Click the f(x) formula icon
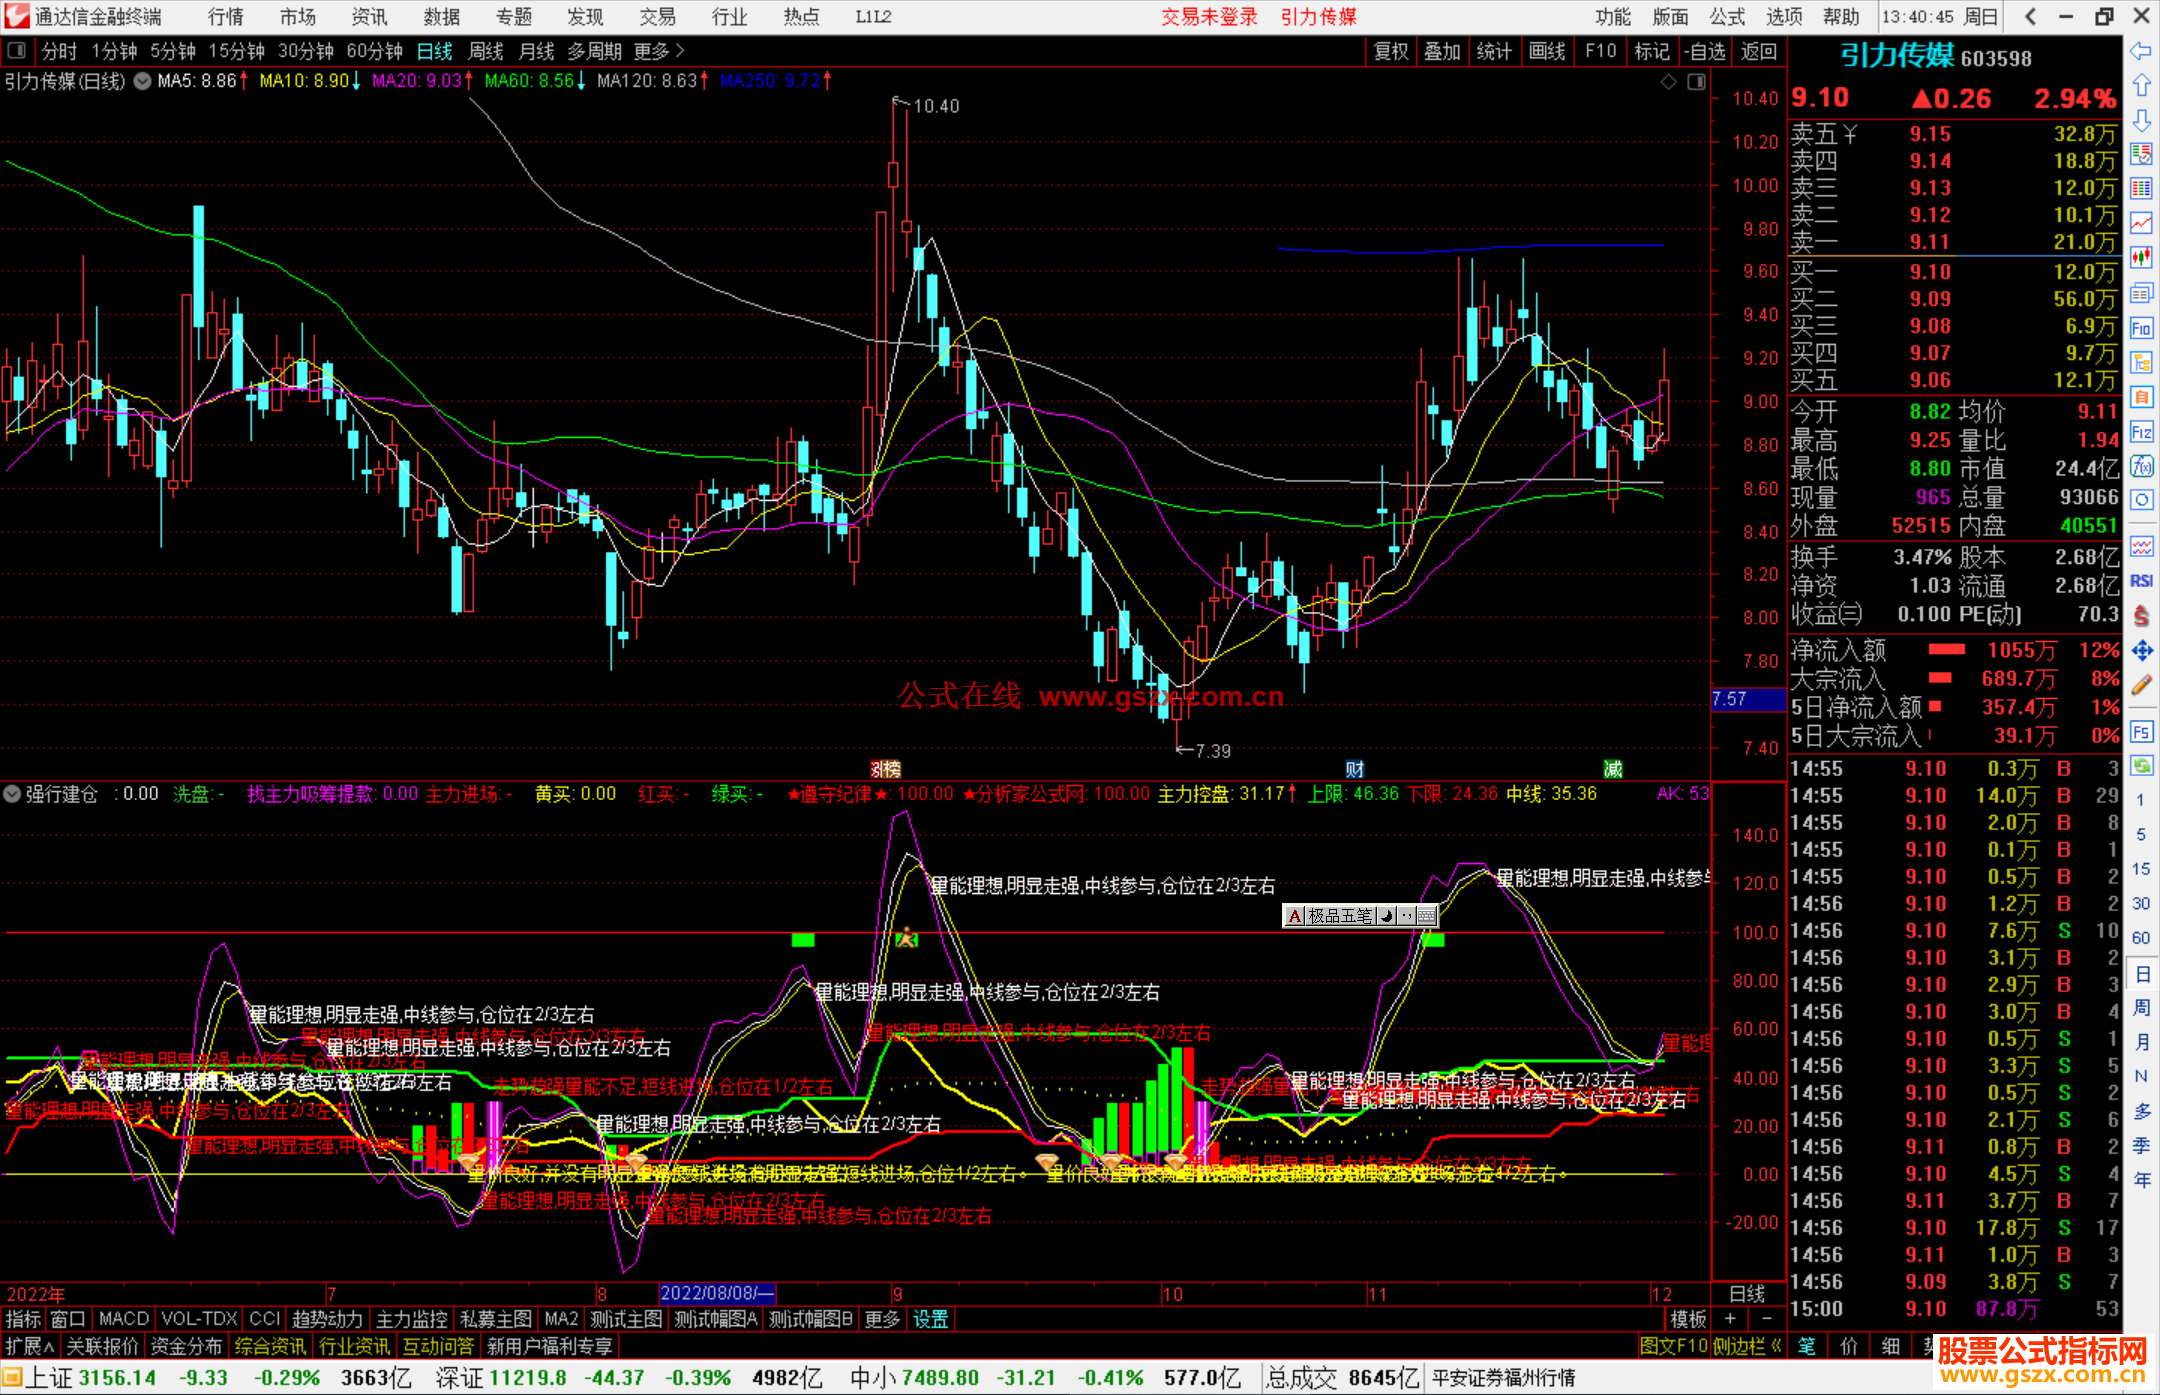The height and width of the screenshot is (1395, 2160). 2141,466
